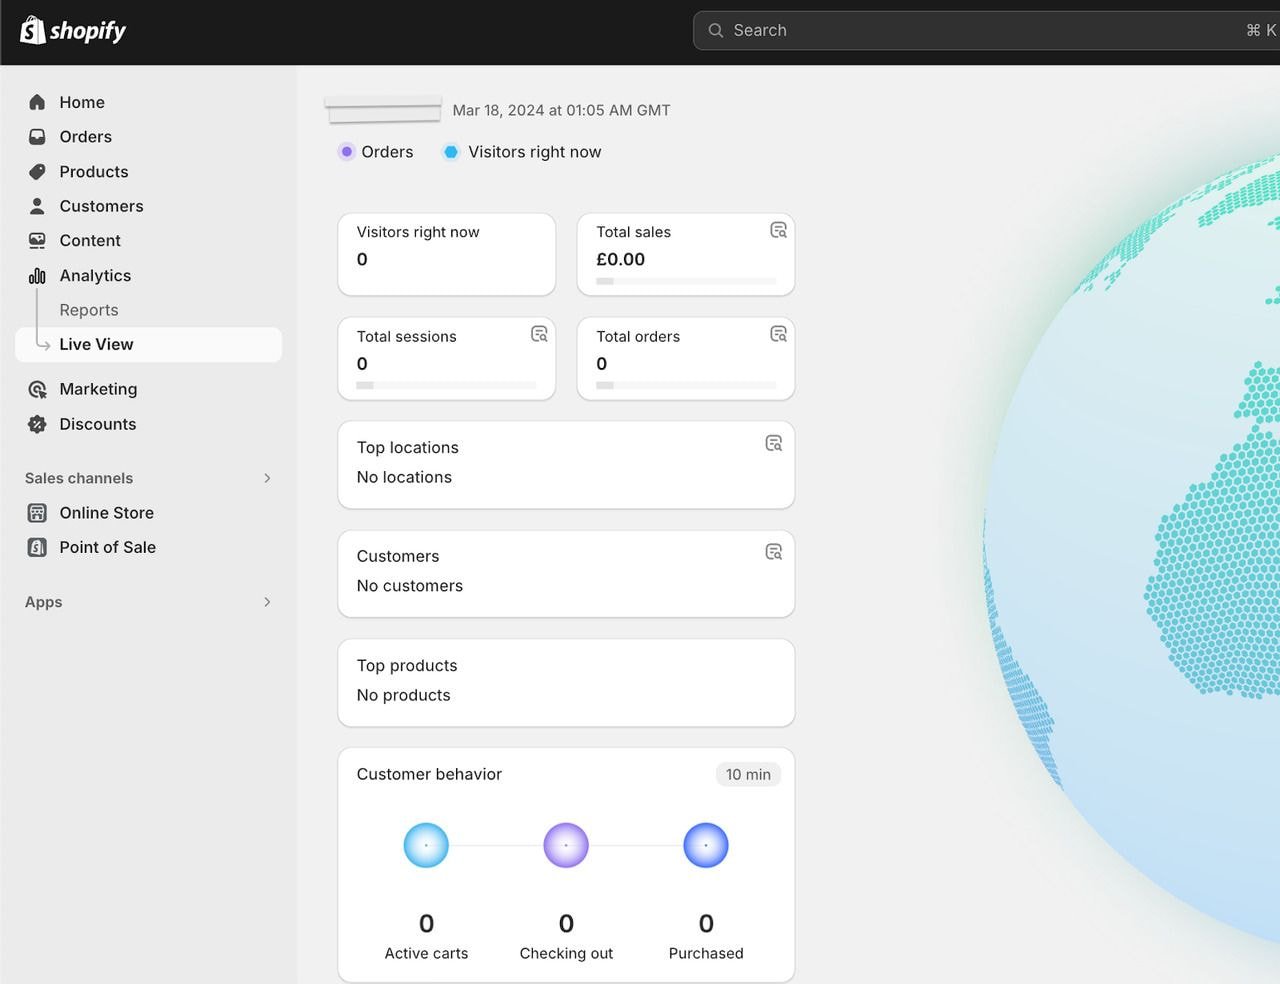Click the Orders inbox icon in sidebar
This screenshot has width=1280, height=984.
coord(37,137)
